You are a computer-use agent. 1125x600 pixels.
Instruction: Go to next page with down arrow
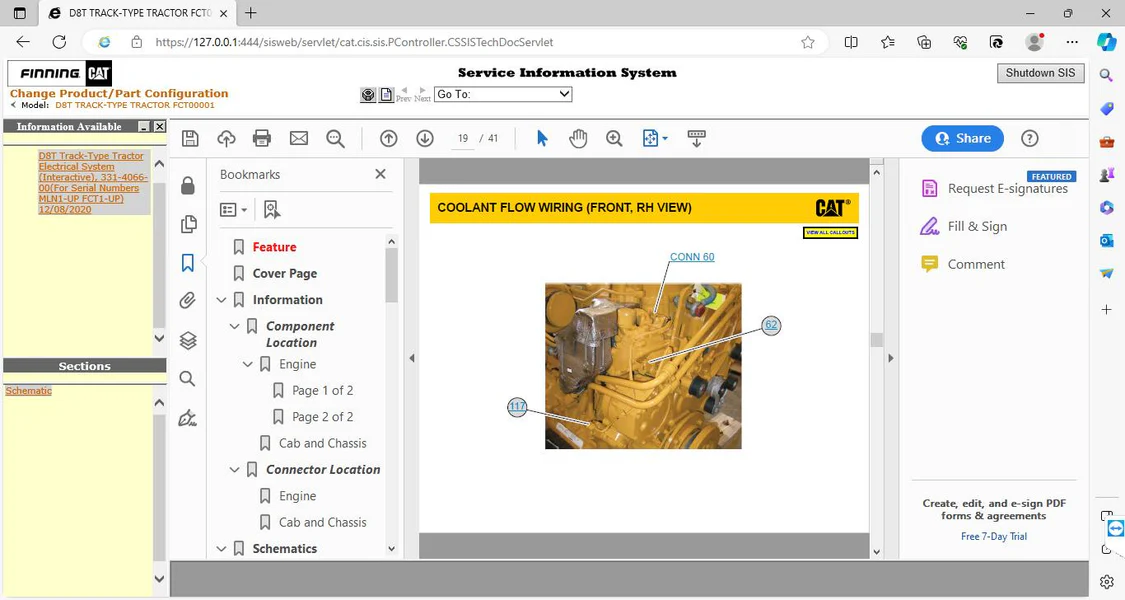[425, 139]
